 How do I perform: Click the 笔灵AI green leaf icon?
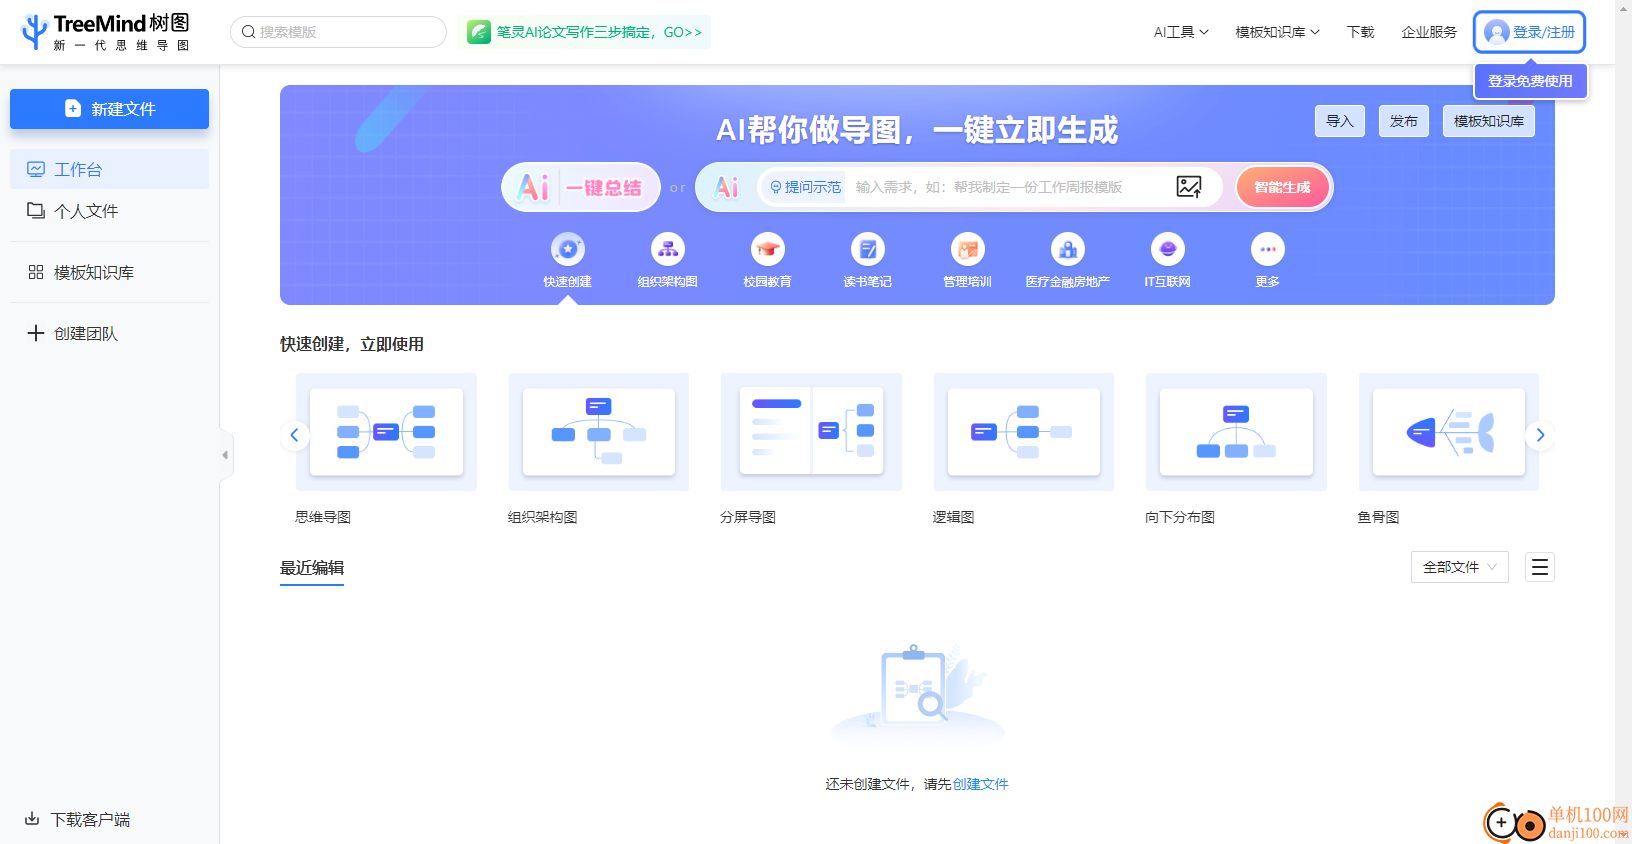pyautogui.click(x=479, y=32)
